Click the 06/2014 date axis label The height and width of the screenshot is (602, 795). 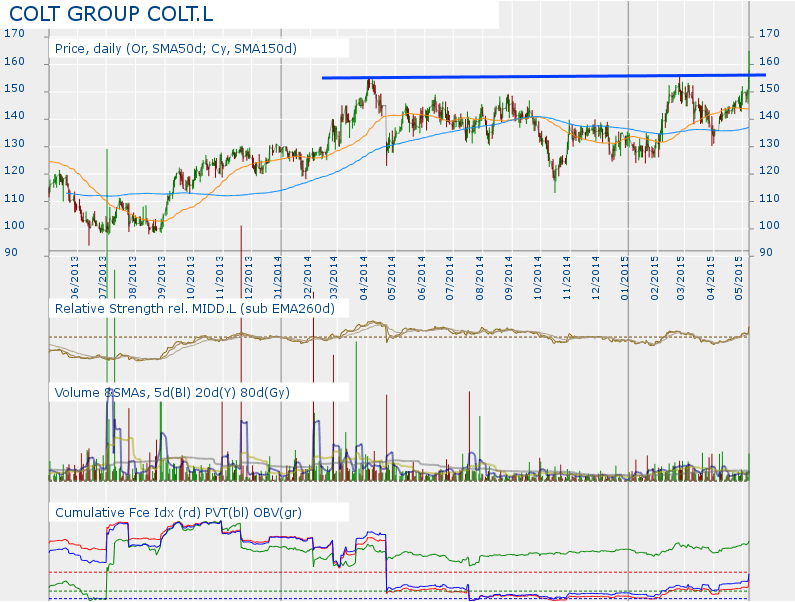(421, 278)
